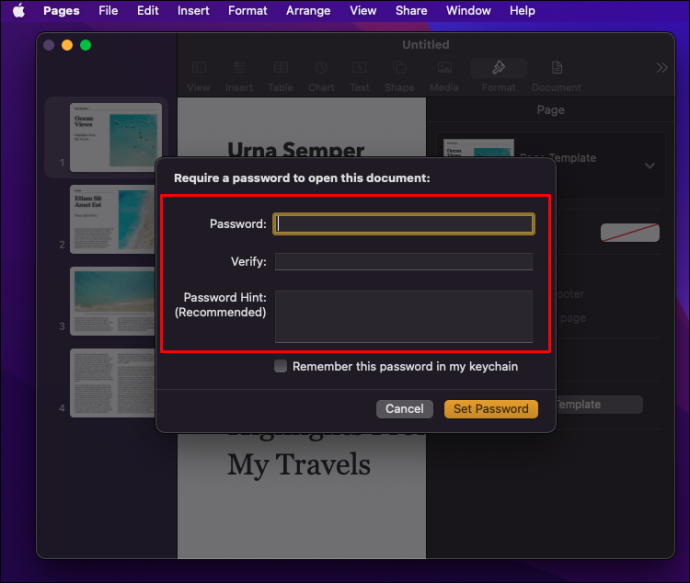Open the Format menu in menu bar

tap(247, 11)
